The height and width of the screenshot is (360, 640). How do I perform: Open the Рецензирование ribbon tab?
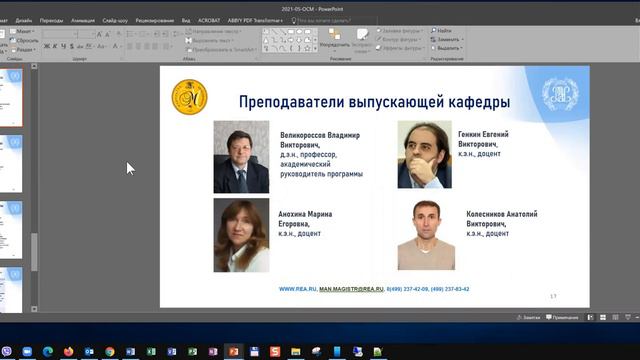coord(155,20)
